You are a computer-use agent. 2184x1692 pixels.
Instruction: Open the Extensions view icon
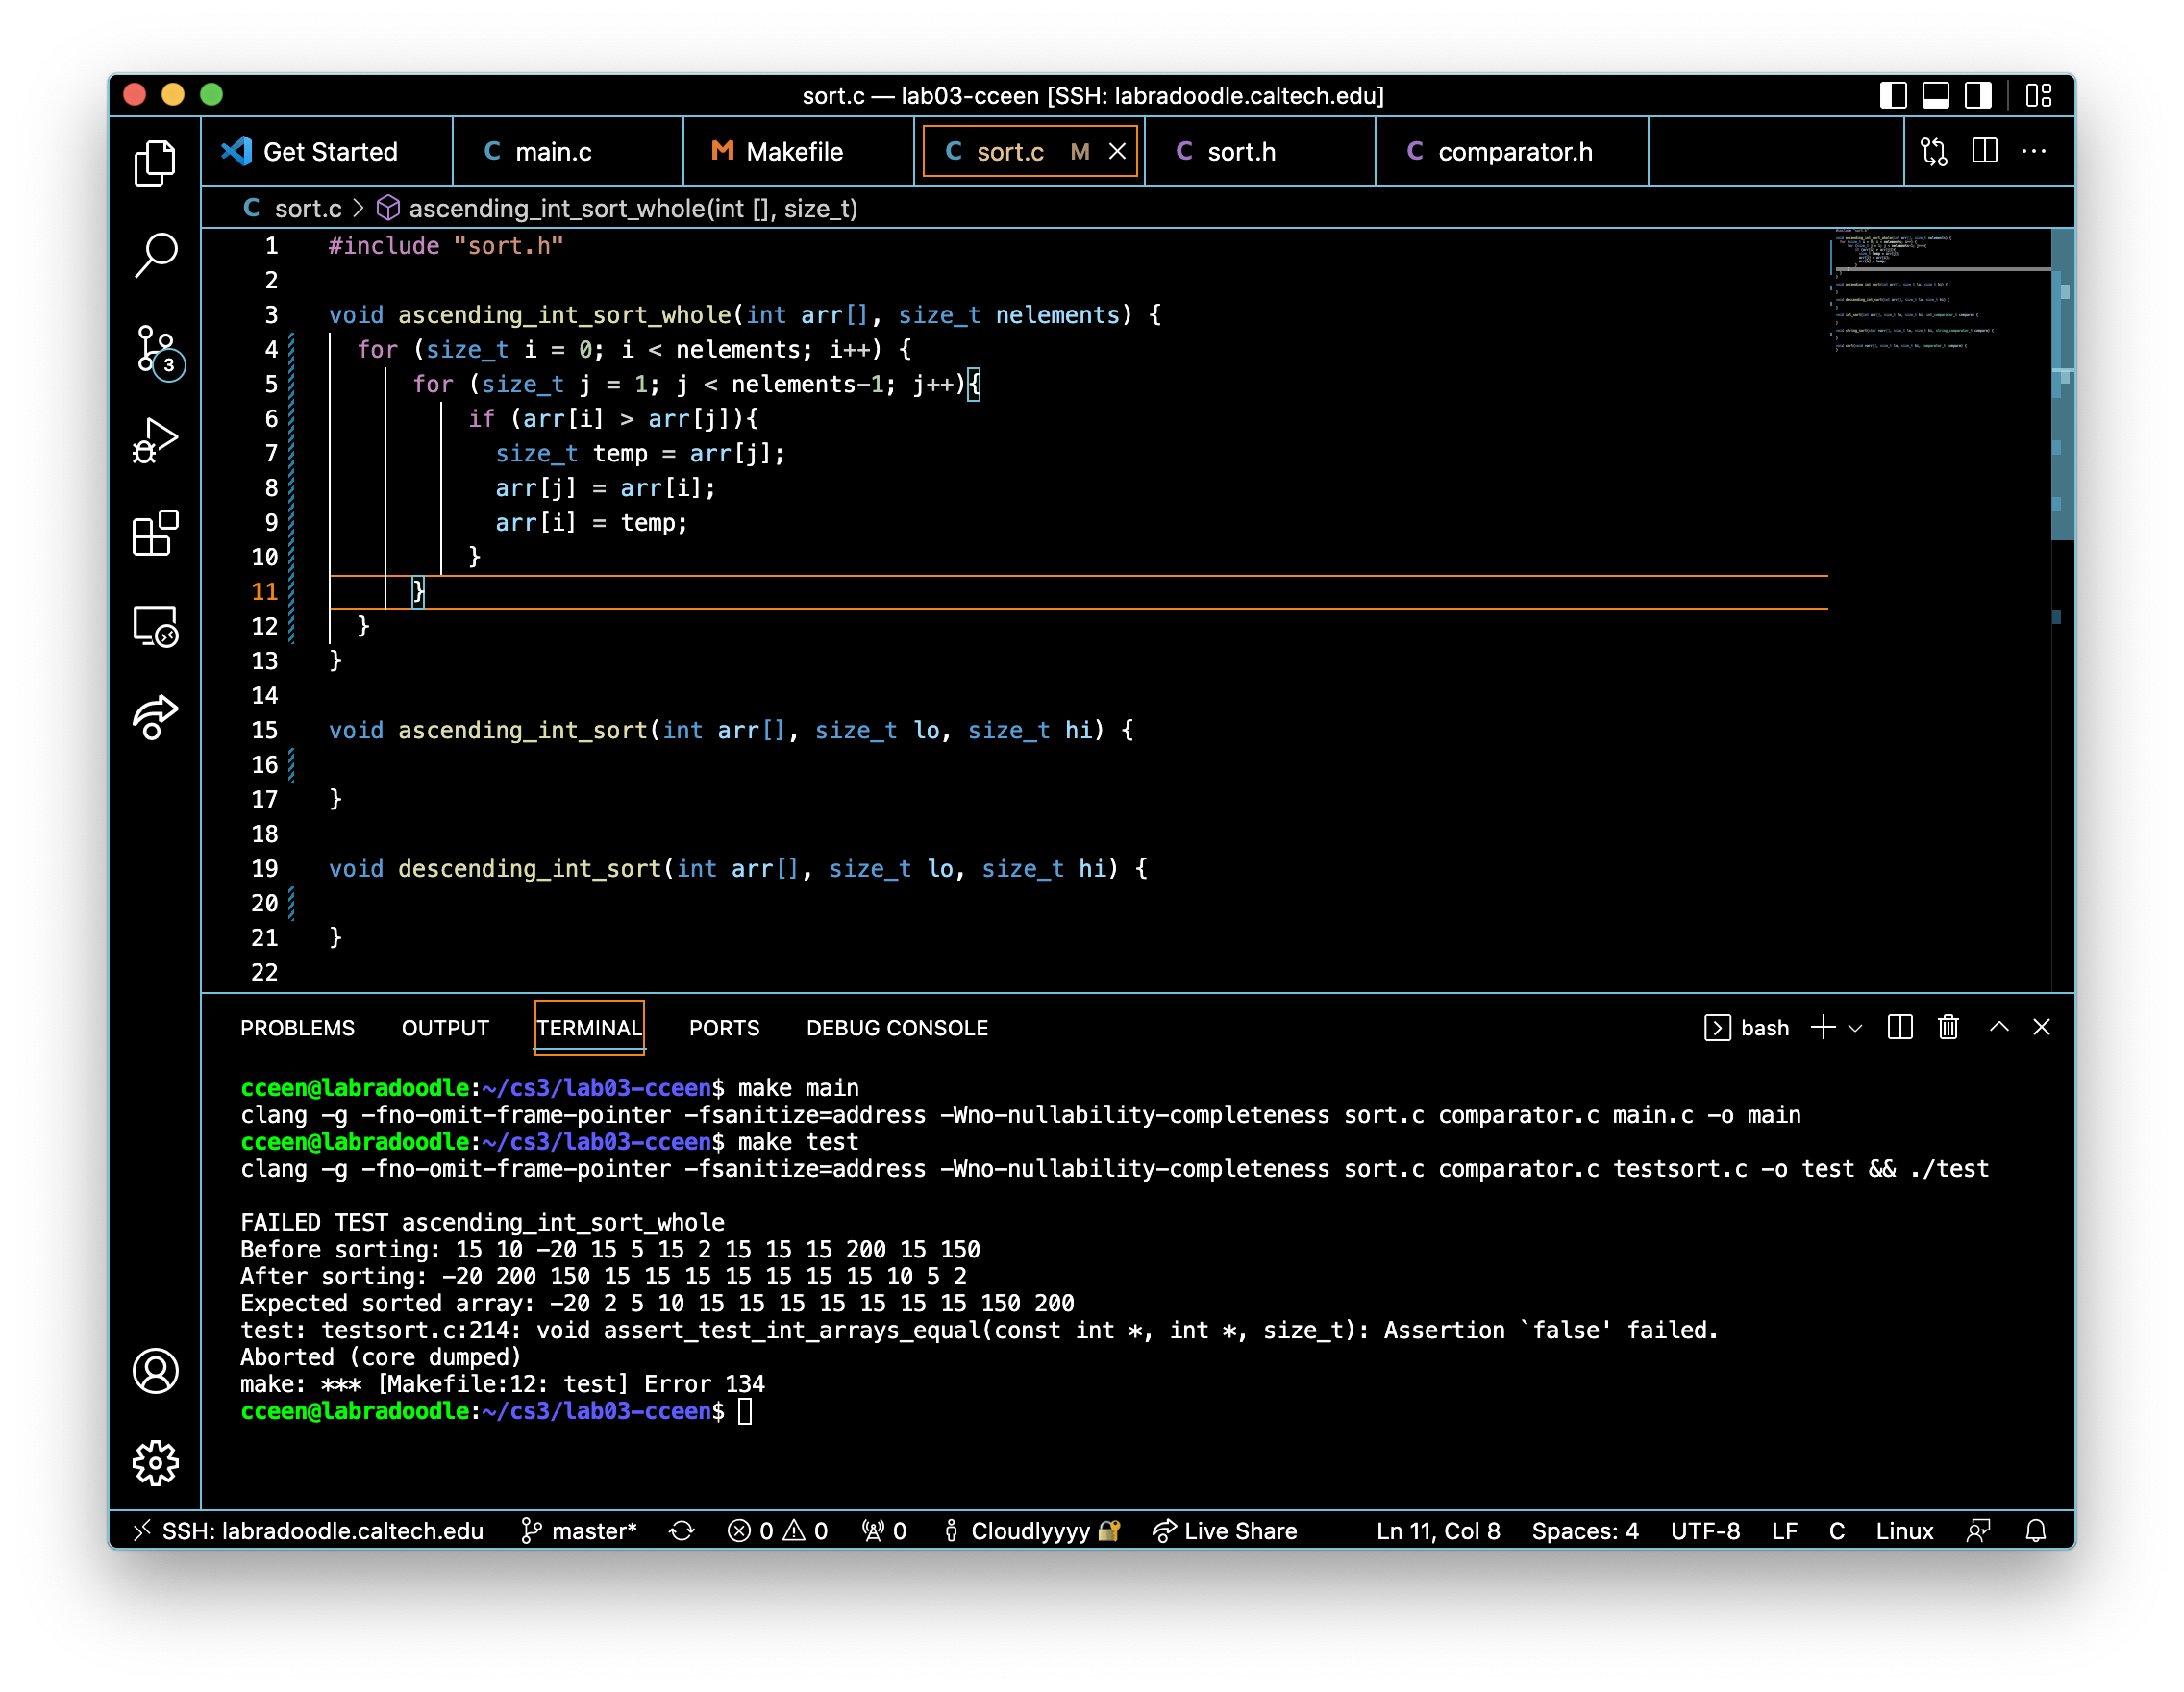tap(155, 533)
